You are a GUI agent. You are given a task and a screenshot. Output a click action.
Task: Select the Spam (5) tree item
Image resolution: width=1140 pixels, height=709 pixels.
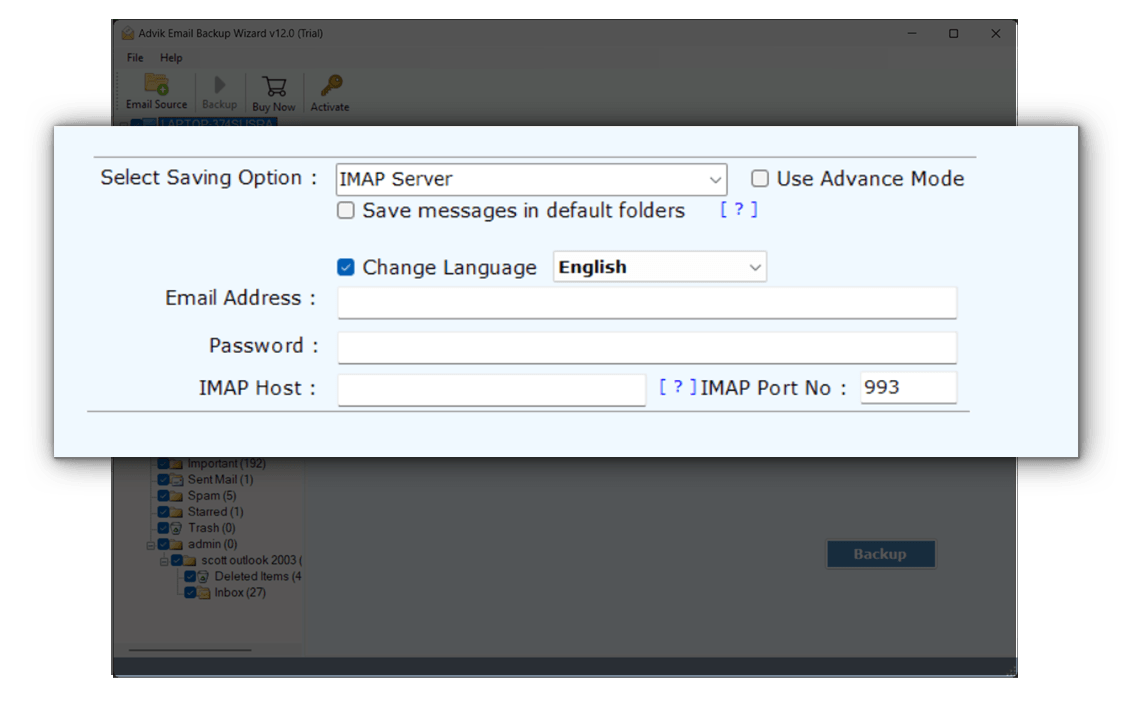(x=212, y=496)
